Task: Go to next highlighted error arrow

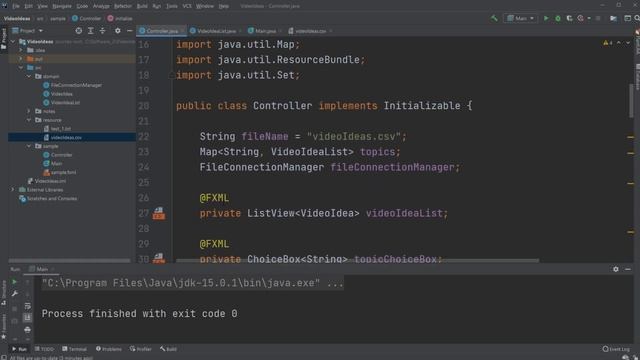Action: pos(628,43)
